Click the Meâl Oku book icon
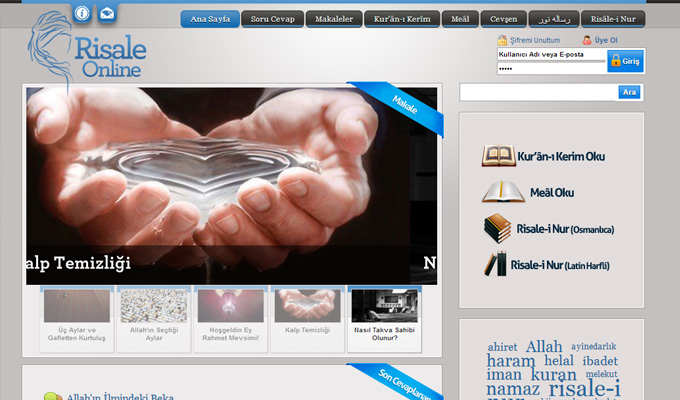This screenshot has width=680, height=400. pos(503,192)
